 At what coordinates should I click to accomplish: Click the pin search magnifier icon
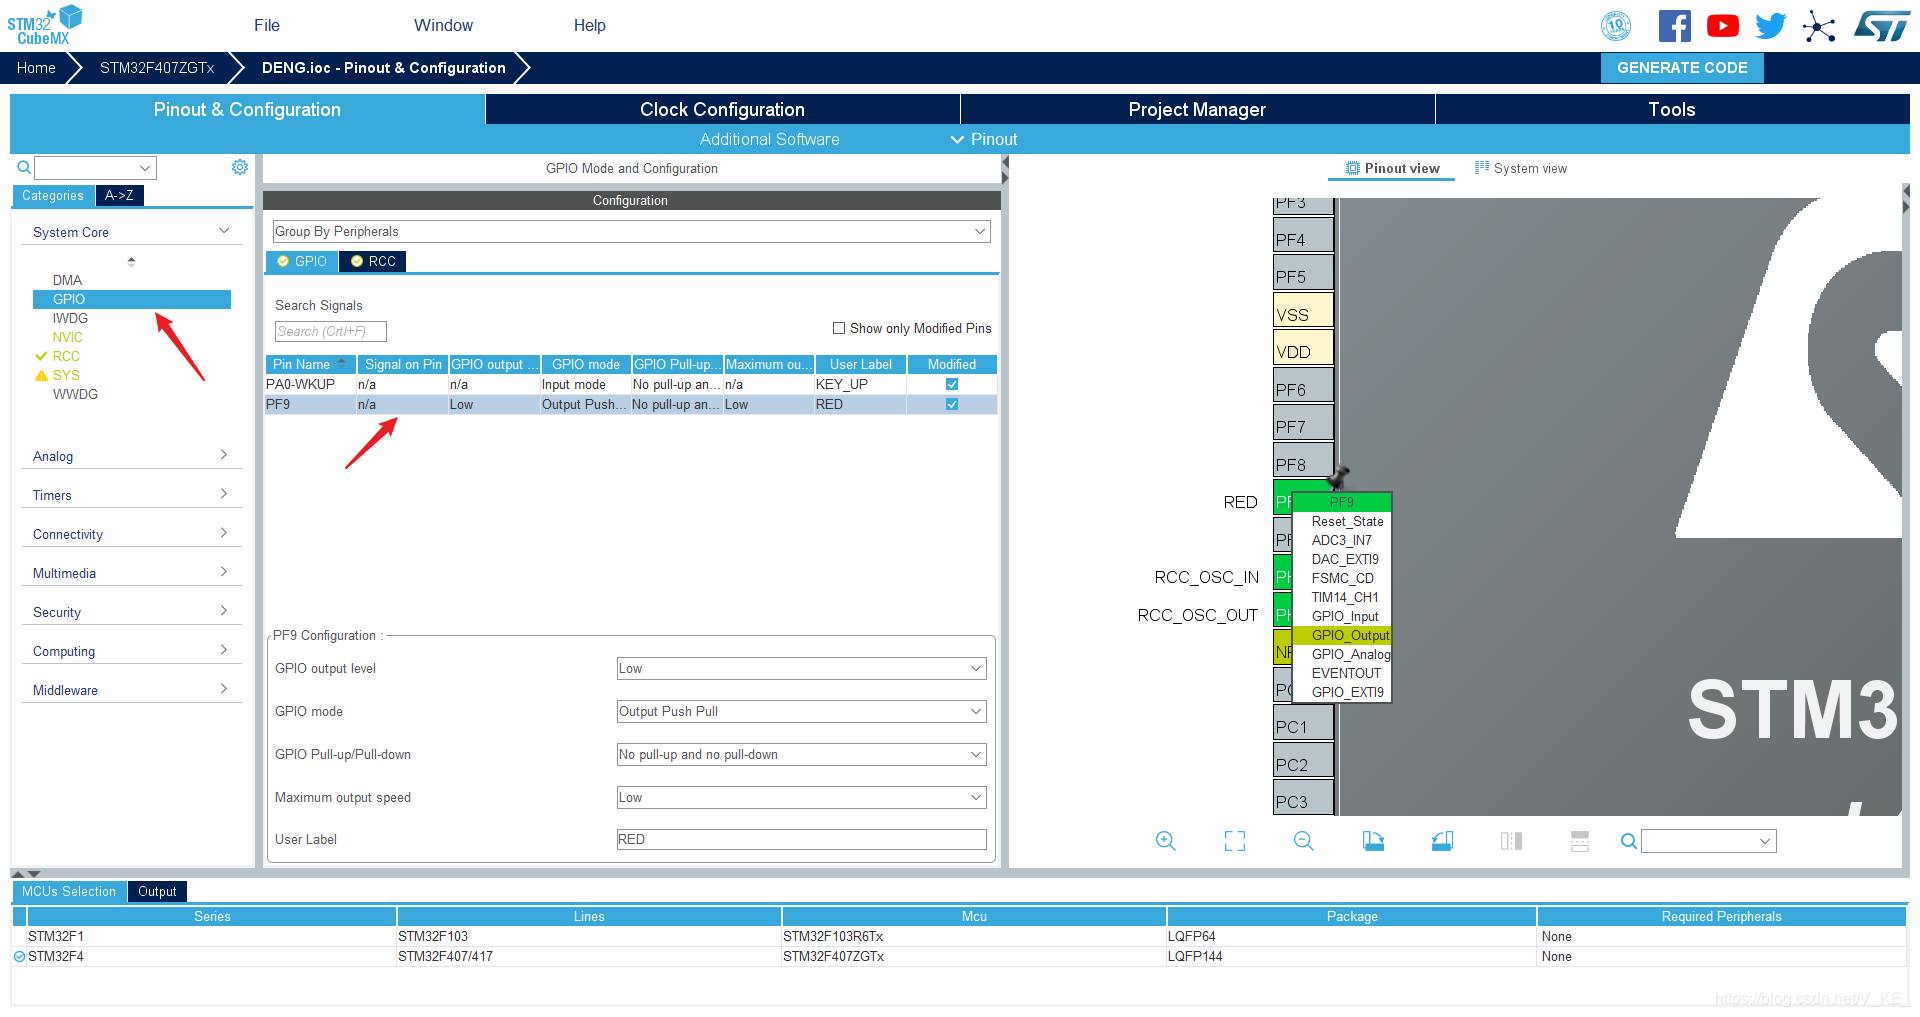click(x=1629, y=841)
